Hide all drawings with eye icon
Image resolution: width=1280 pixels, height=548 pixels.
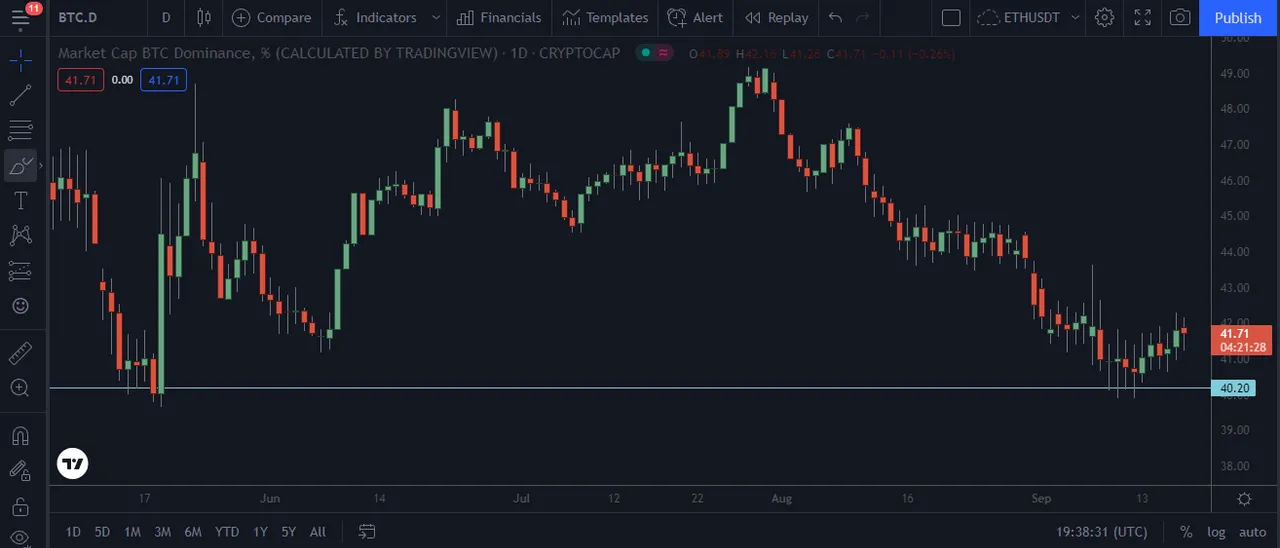tap(20, 538)
